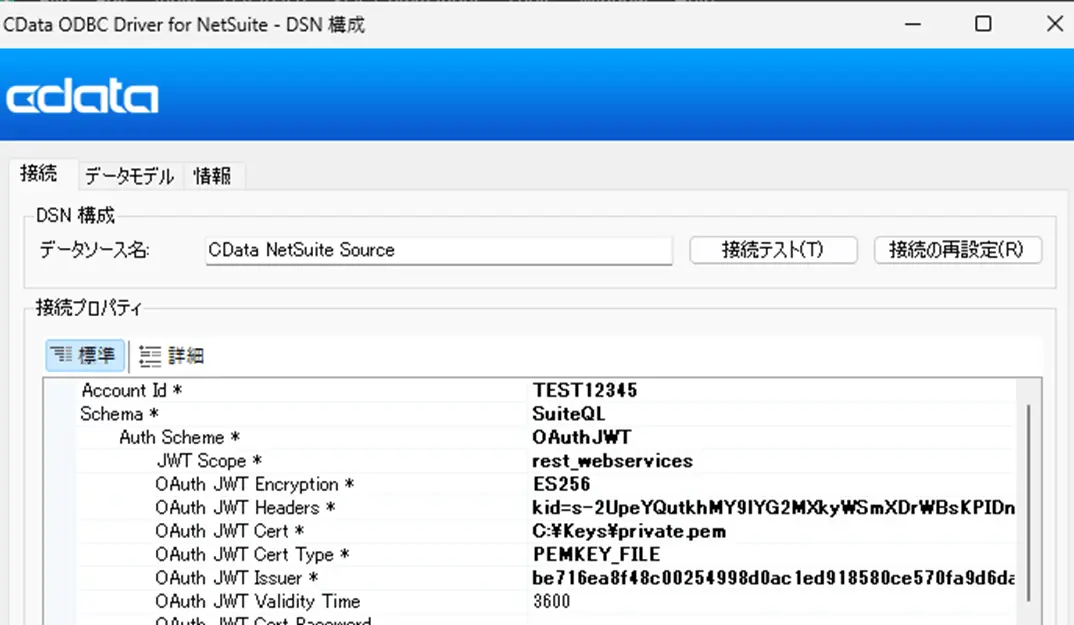1074x625 pixels.
Task: Switch to 詳細 view
Action: tap(172, 355)
